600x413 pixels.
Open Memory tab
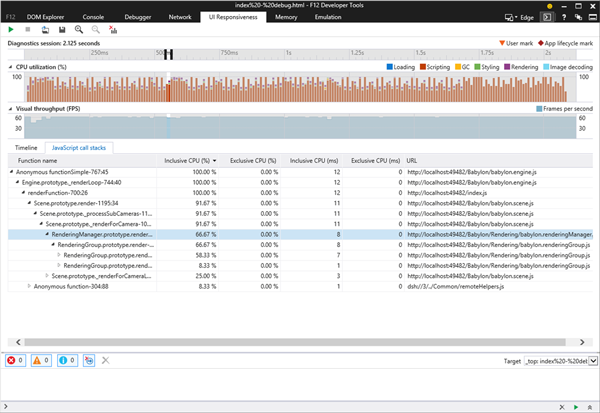286,17
